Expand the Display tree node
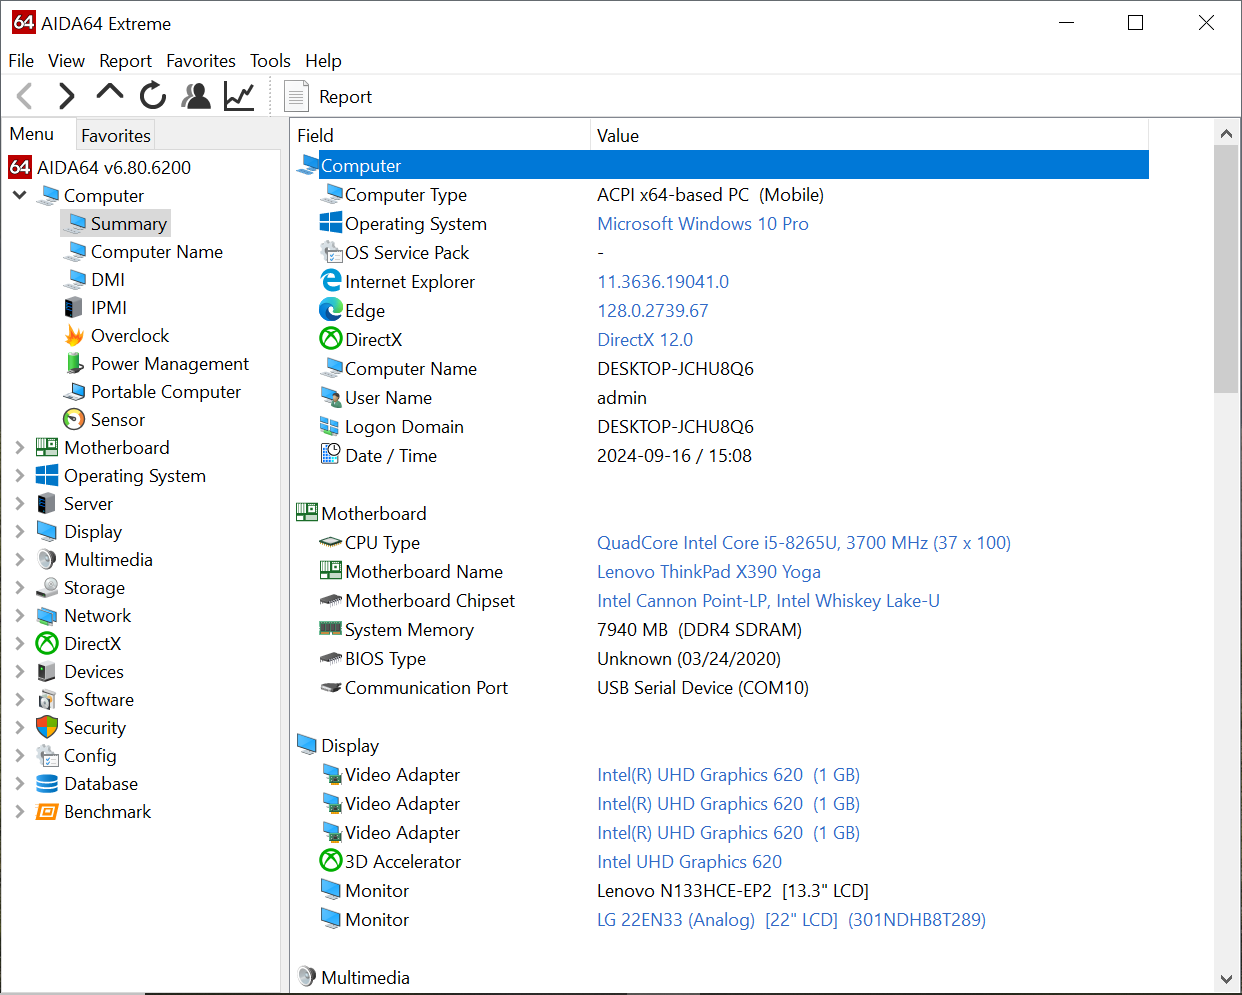The image size is (1242, 995). (19, 531)
